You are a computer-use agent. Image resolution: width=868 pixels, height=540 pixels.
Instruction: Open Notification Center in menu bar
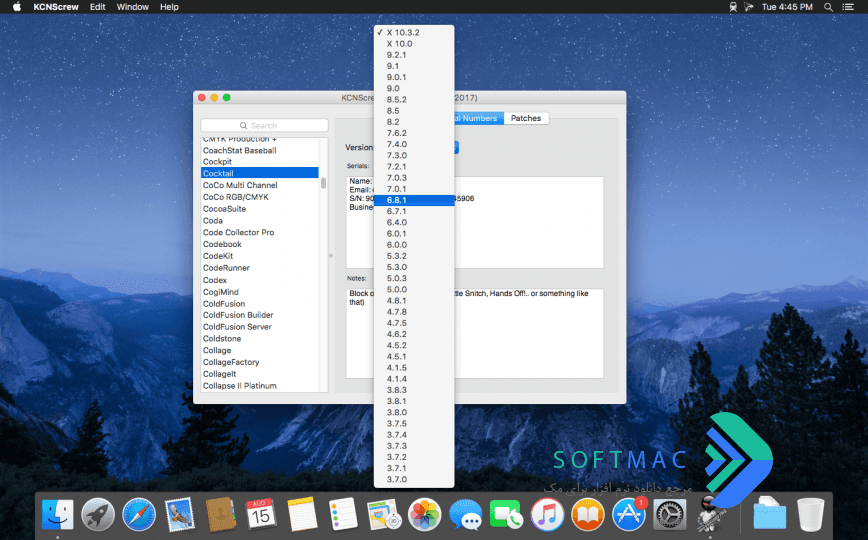848,7
